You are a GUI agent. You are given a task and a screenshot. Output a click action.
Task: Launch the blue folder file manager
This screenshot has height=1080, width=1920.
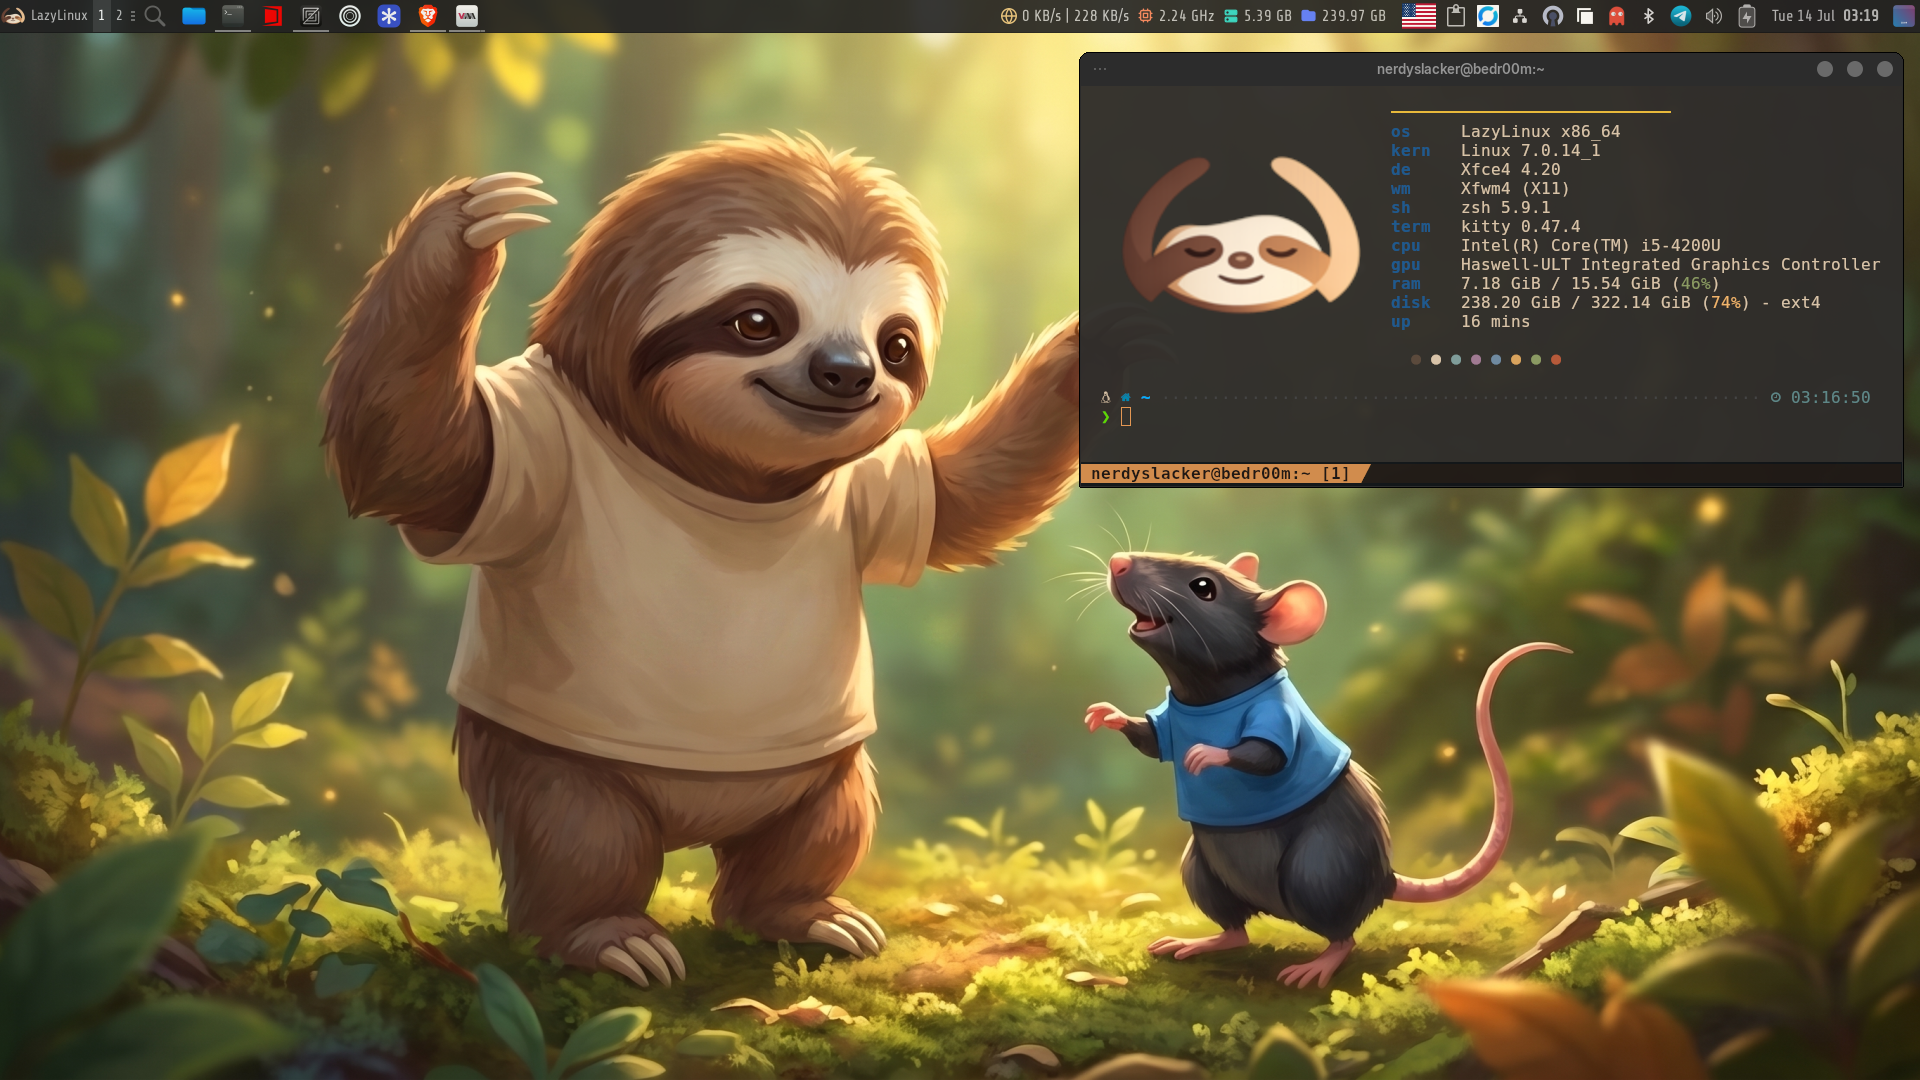coord(194,15)
